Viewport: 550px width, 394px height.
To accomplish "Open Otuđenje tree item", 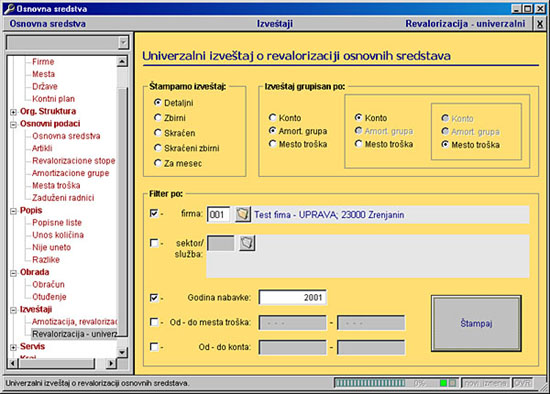I will [49, 297].
